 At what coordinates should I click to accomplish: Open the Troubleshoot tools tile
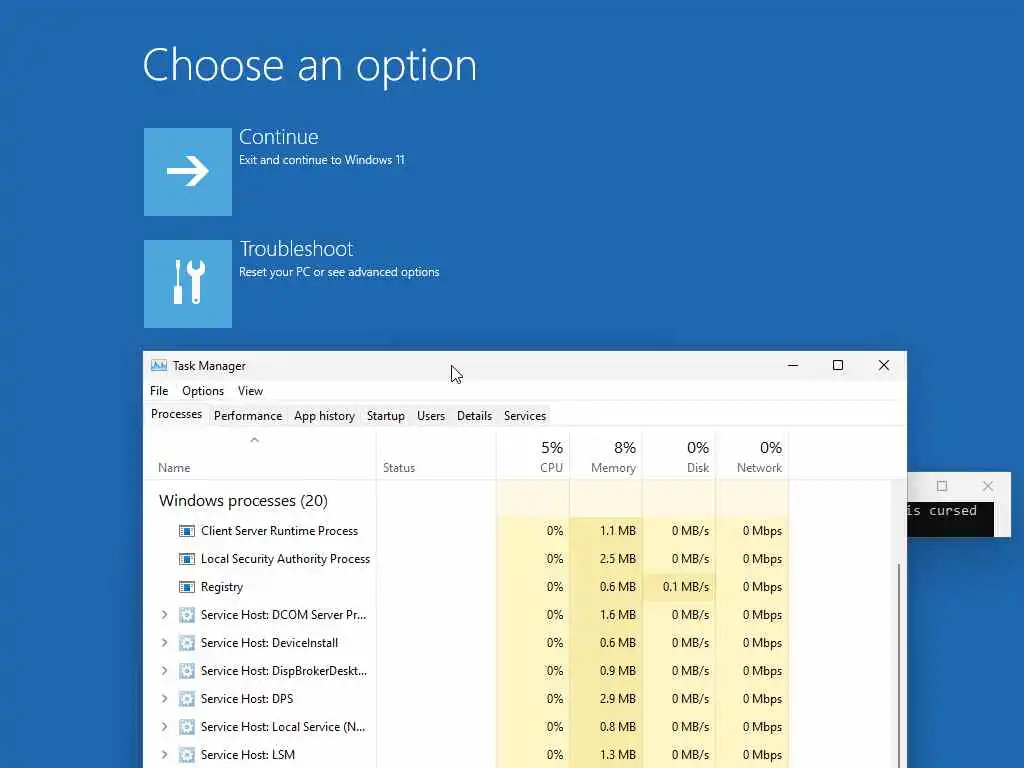[187, 283]
